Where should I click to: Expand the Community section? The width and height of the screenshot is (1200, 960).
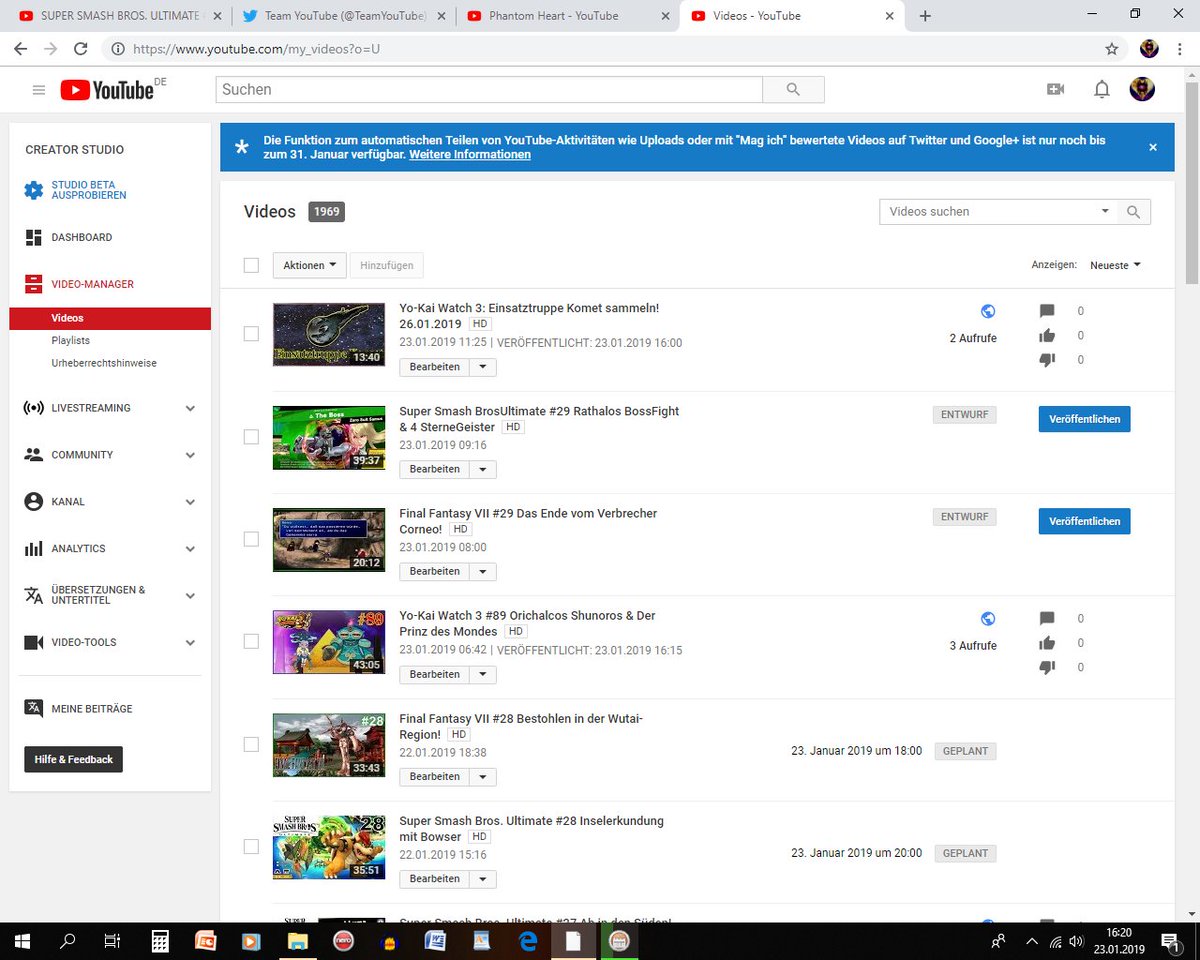190,455
